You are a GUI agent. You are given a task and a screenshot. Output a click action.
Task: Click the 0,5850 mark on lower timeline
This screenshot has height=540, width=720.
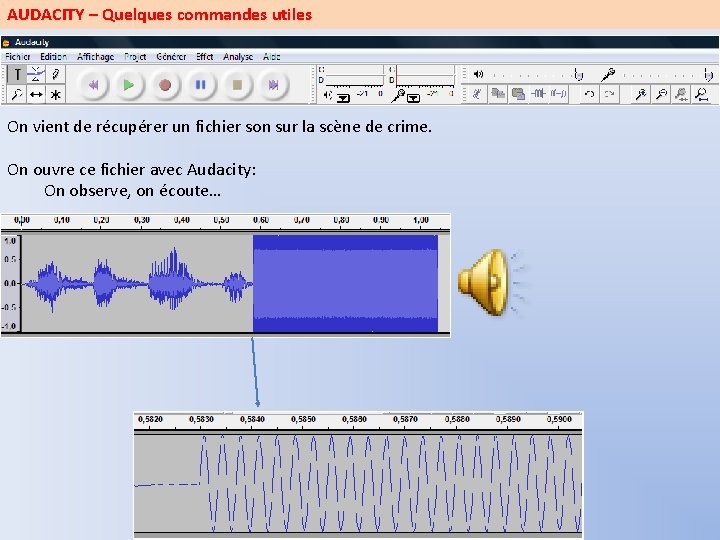(303, 419)
